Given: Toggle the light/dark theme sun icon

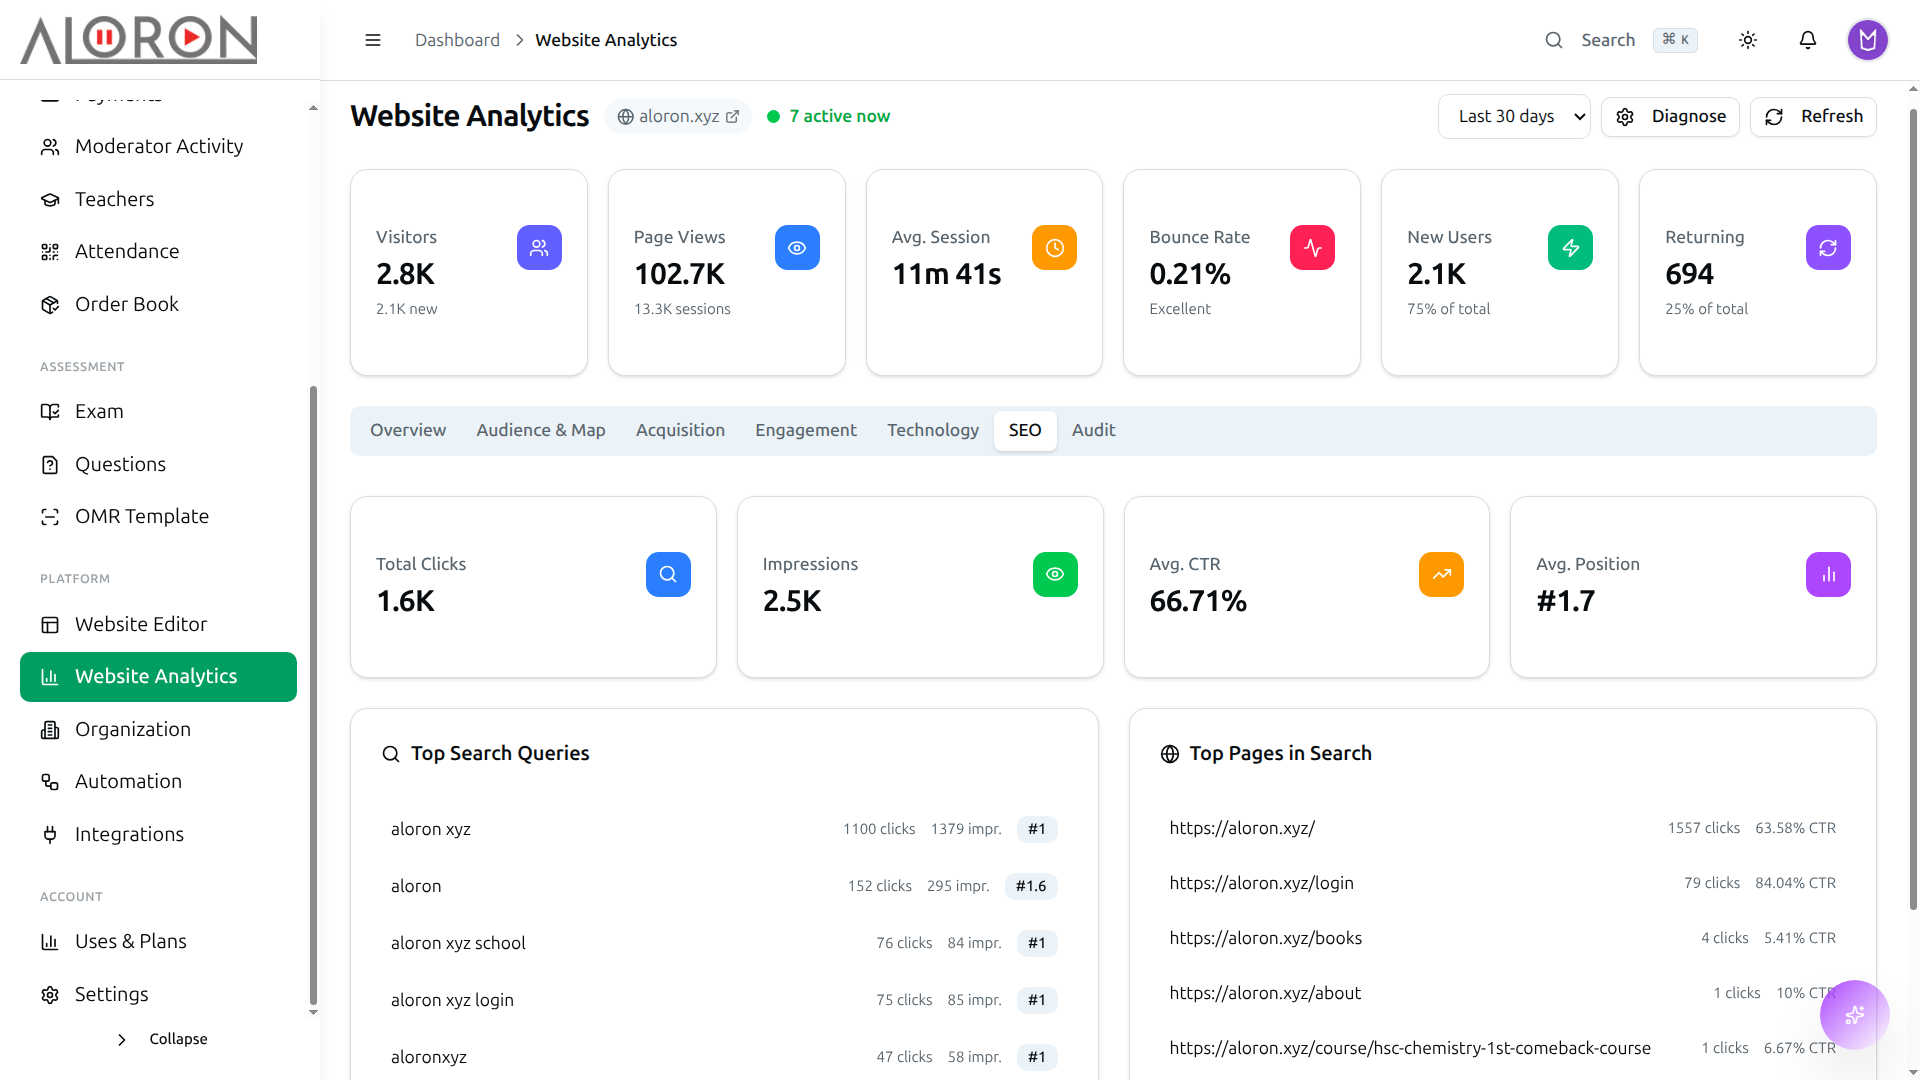Looking at the screenshot, I should pyautogui.click(x=1748, y=40).
